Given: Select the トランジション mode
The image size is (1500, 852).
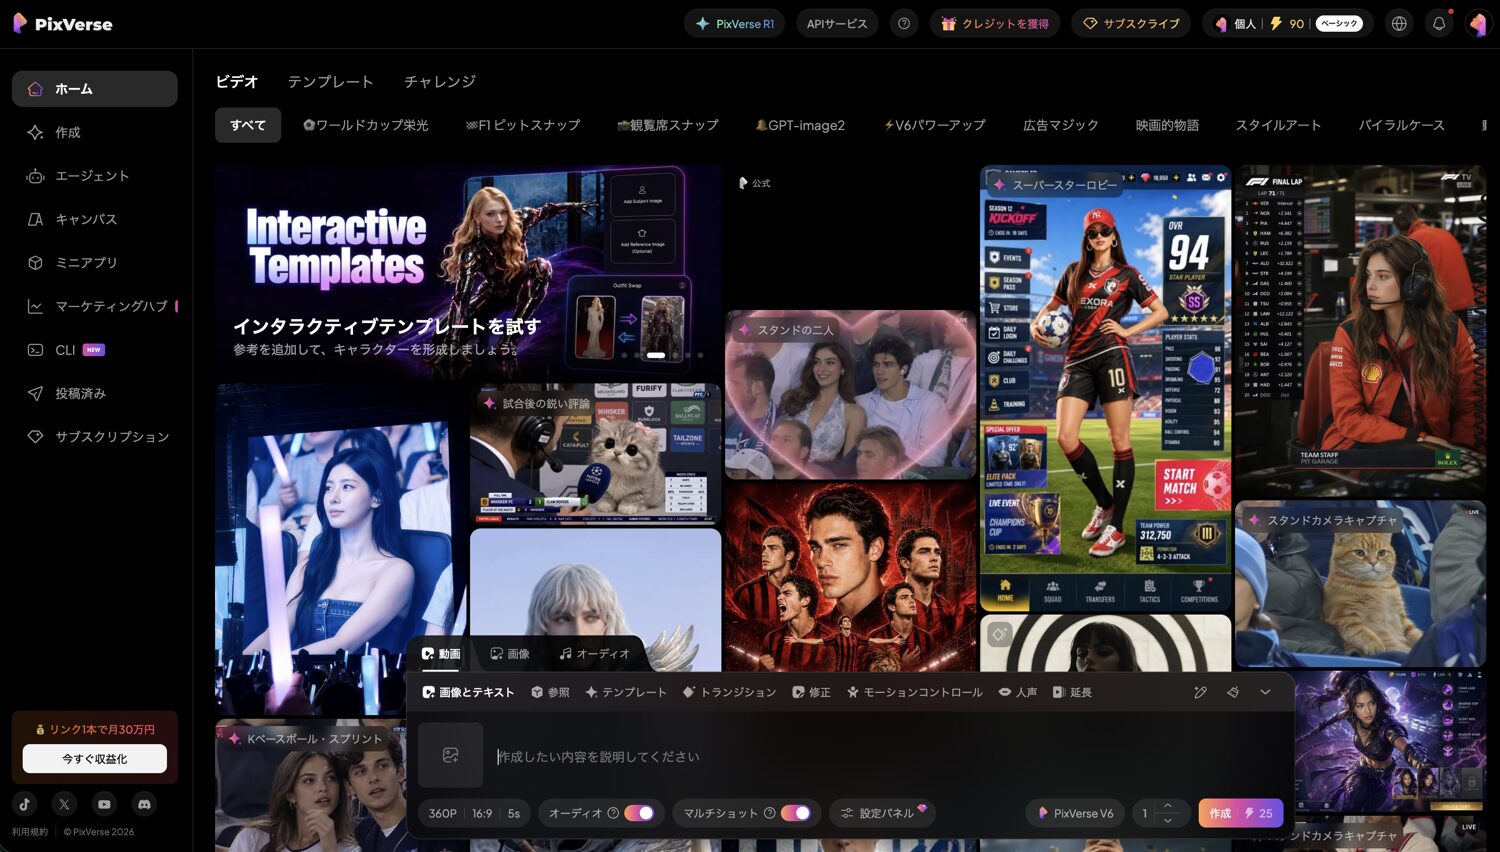Looking at the screenshot, I should pyautogui.click(x=729, y=692).
